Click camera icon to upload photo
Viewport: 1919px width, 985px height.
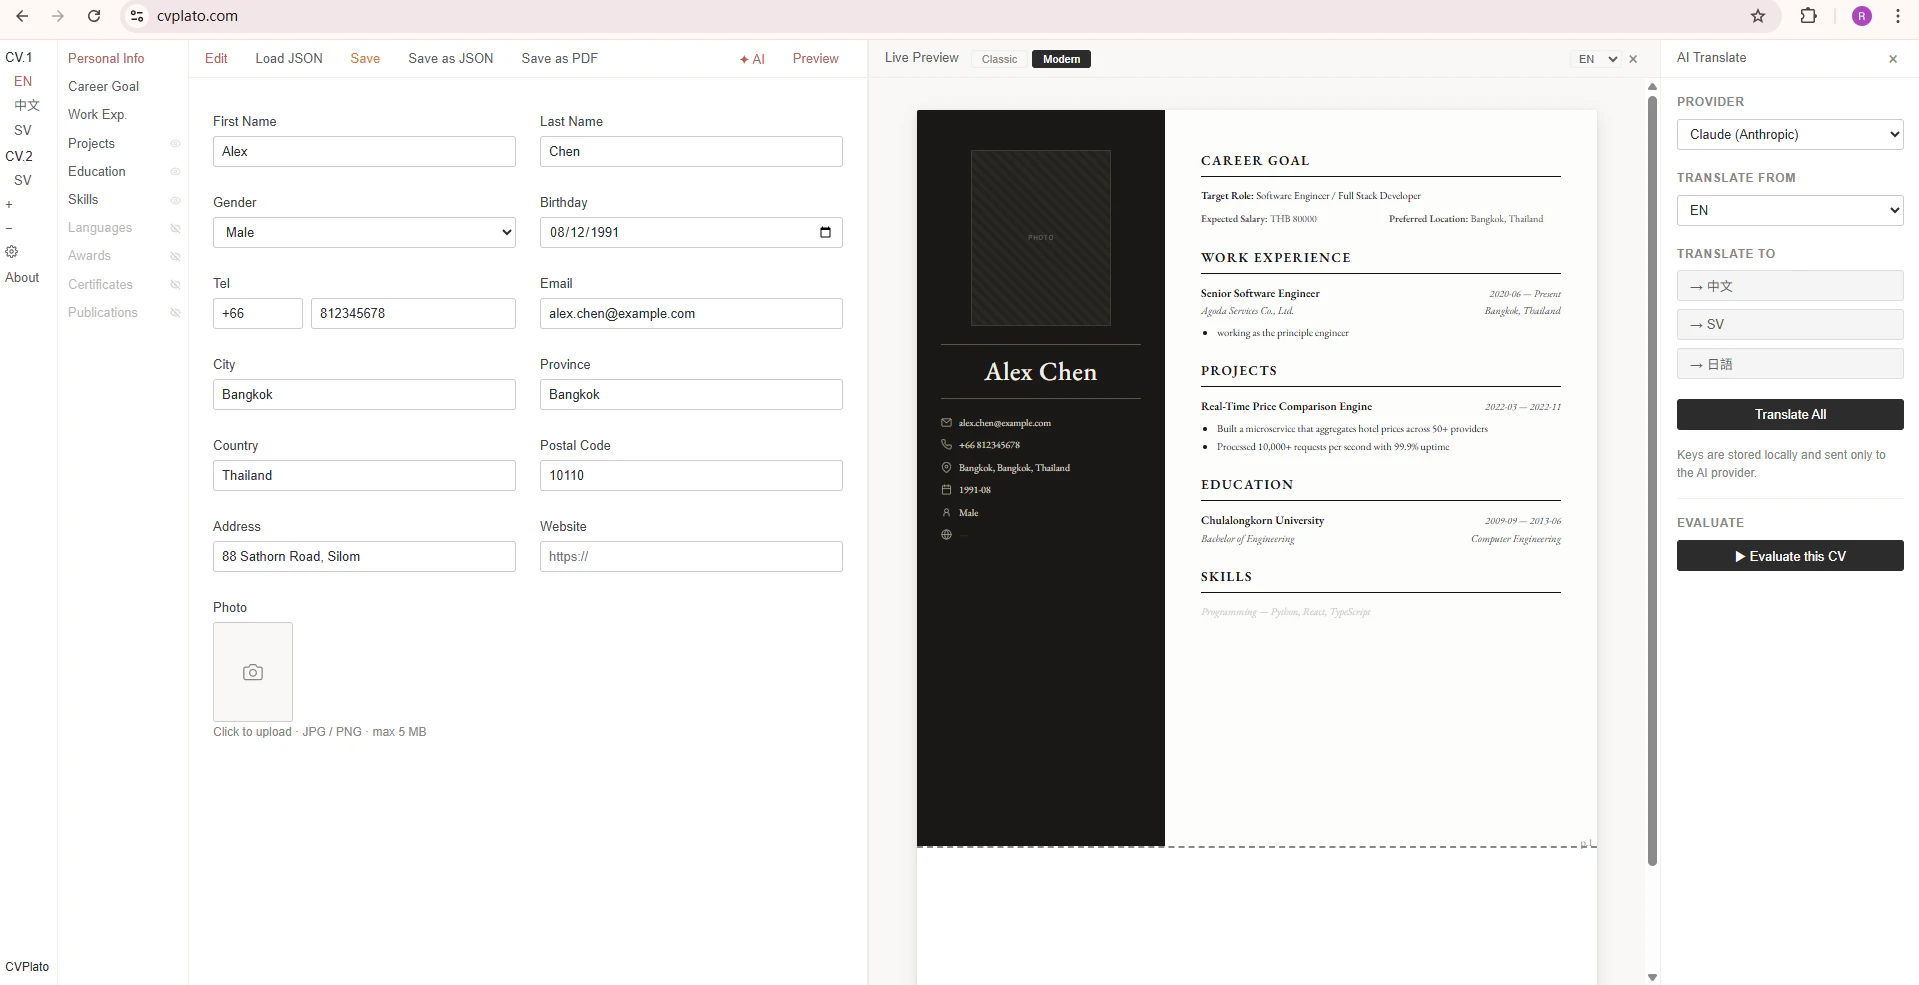click(x=253, y=672)
